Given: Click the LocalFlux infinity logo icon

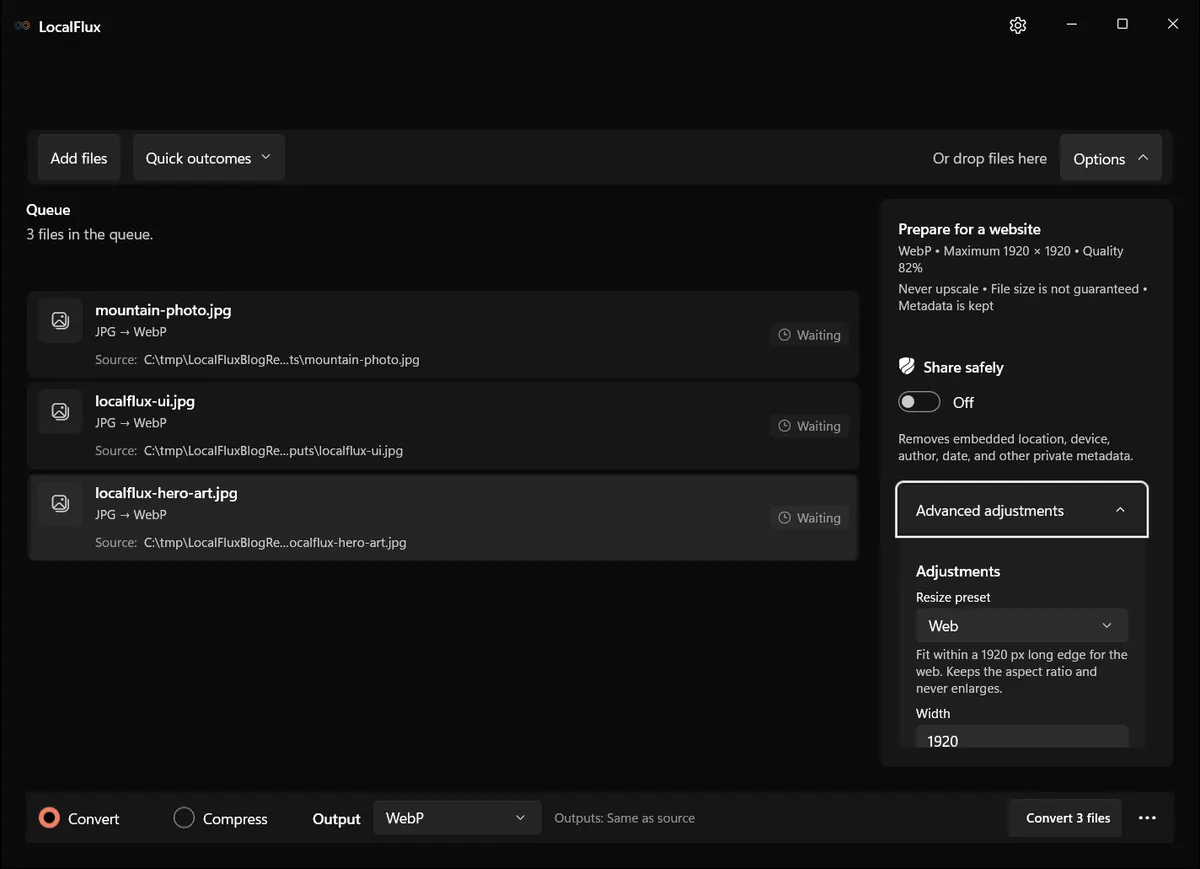Looking at the screenshot, I should coord(22,26).
